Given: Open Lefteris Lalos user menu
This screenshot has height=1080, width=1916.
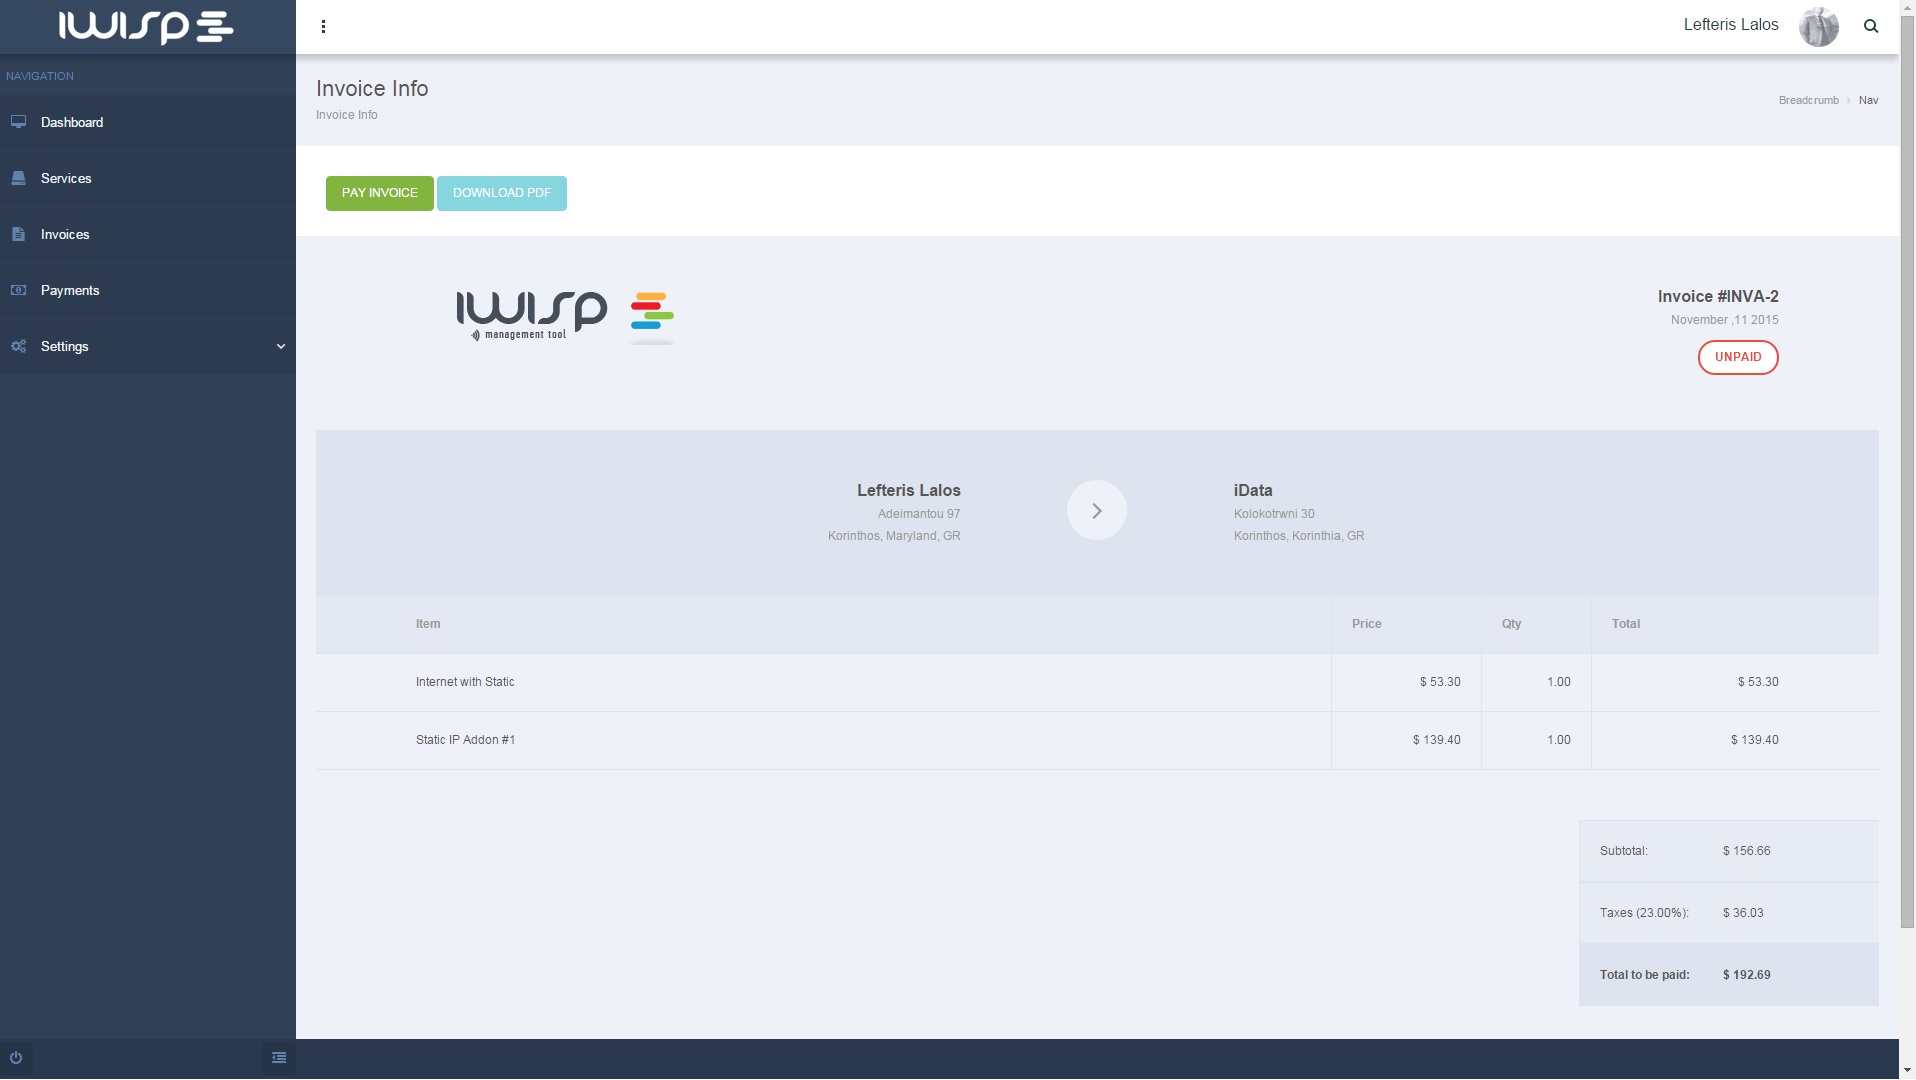Looking at the screenshot, I should pos(1730,25).
